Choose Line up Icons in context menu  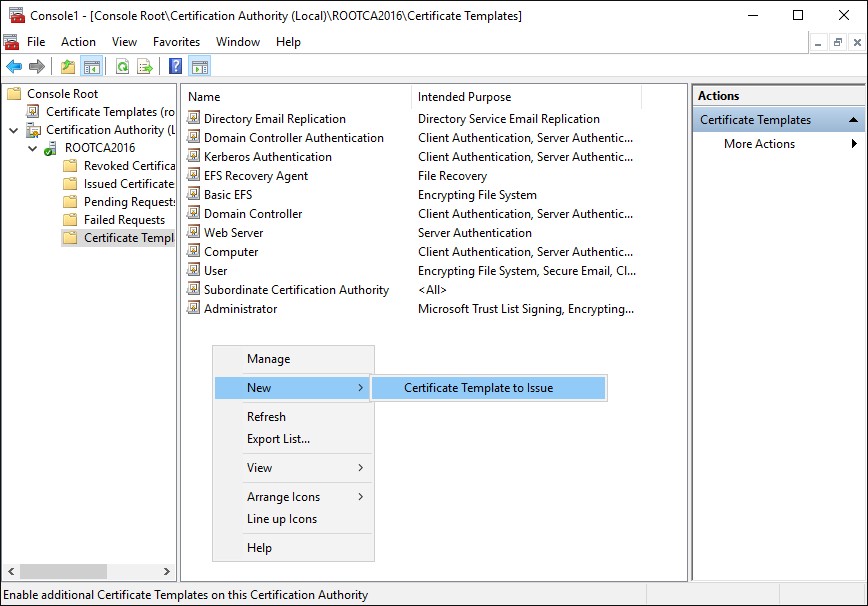pyautogui.click(x=293, y=519)
